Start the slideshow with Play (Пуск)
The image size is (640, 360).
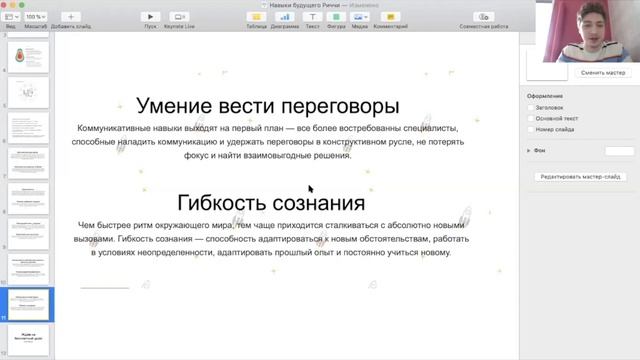150,17
